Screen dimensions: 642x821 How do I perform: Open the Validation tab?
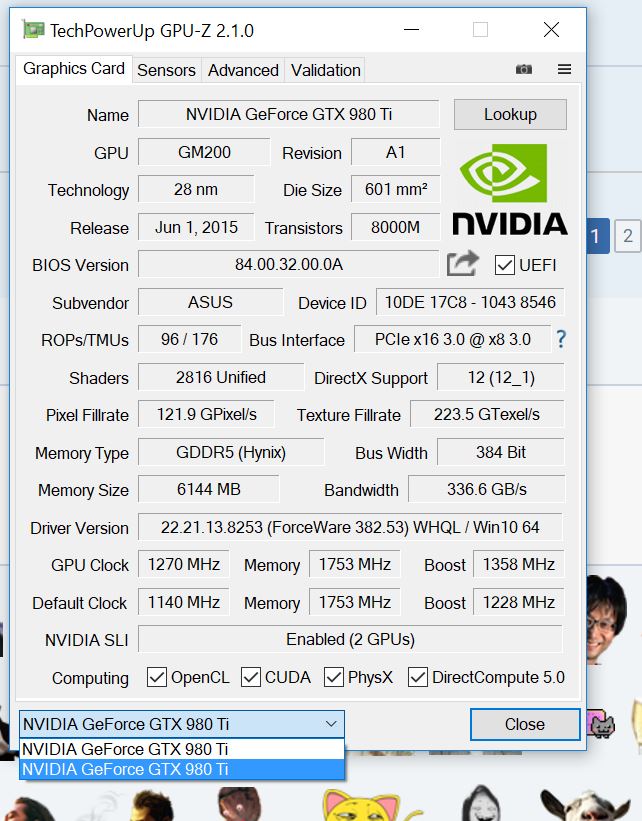pyautogui.click(x=325, y=70)
